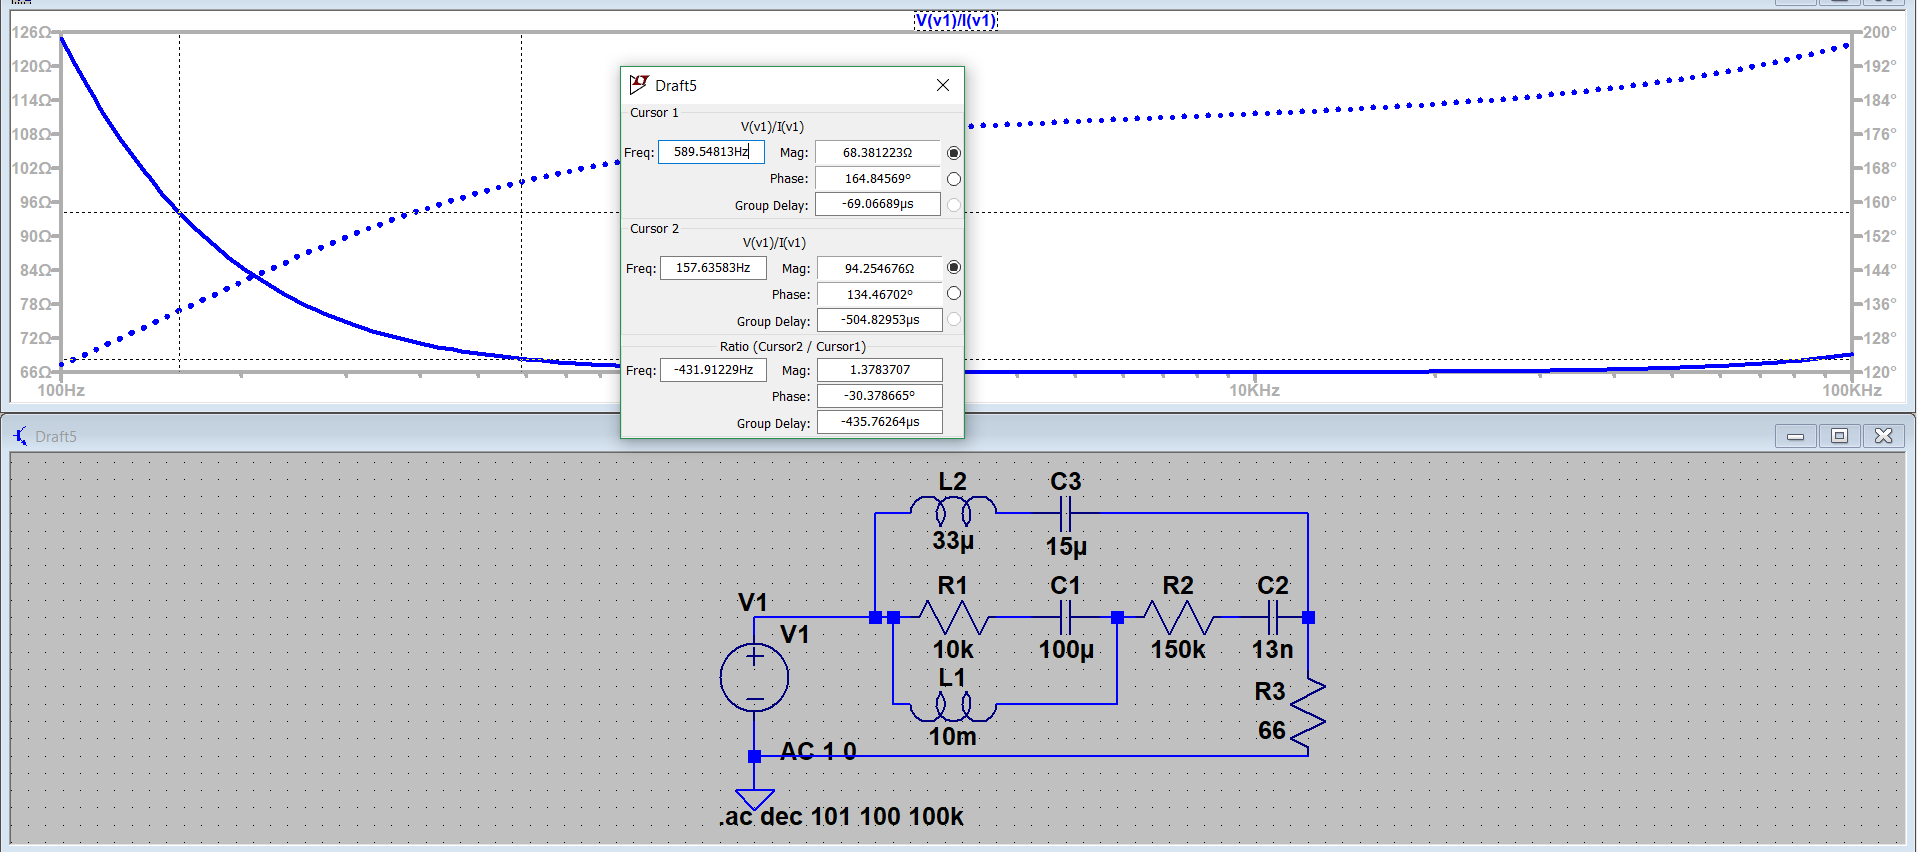Click the Cursor 1 Freq input field
The image size is (1918, 852).
[x=711, y=152]
